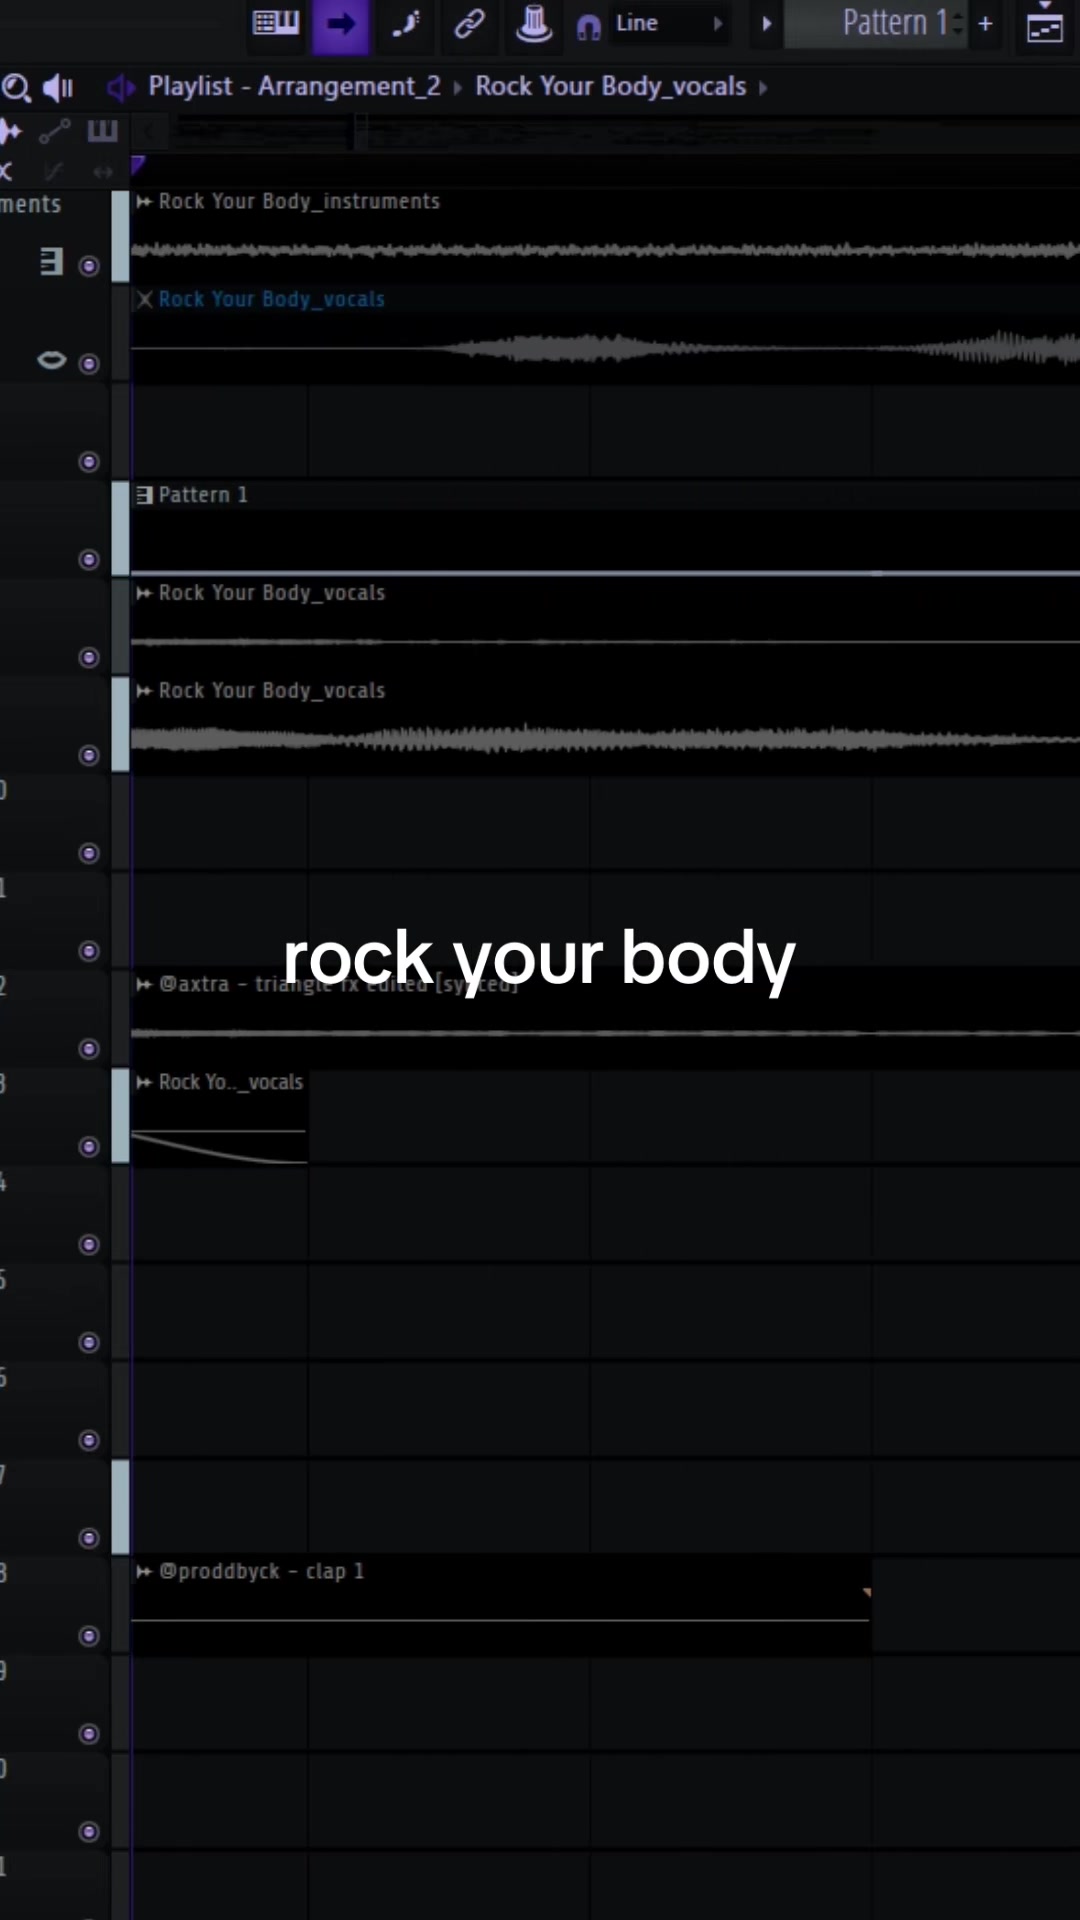Expand arrow after Rock Your Body_vocals breadcrumb

pos(763,88)
